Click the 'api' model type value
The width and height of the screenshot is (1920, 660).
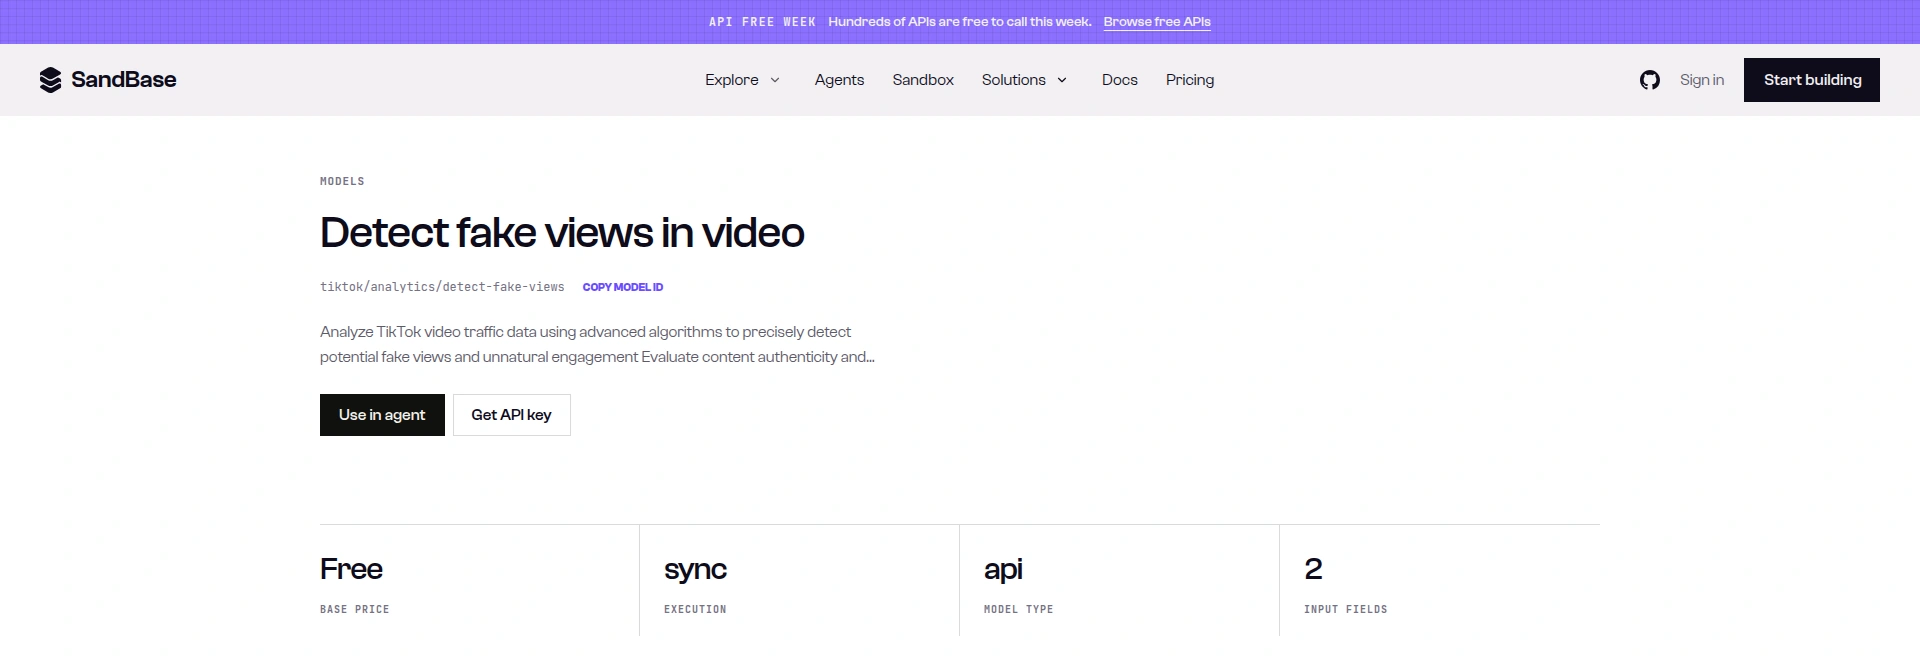[1003, 570]
